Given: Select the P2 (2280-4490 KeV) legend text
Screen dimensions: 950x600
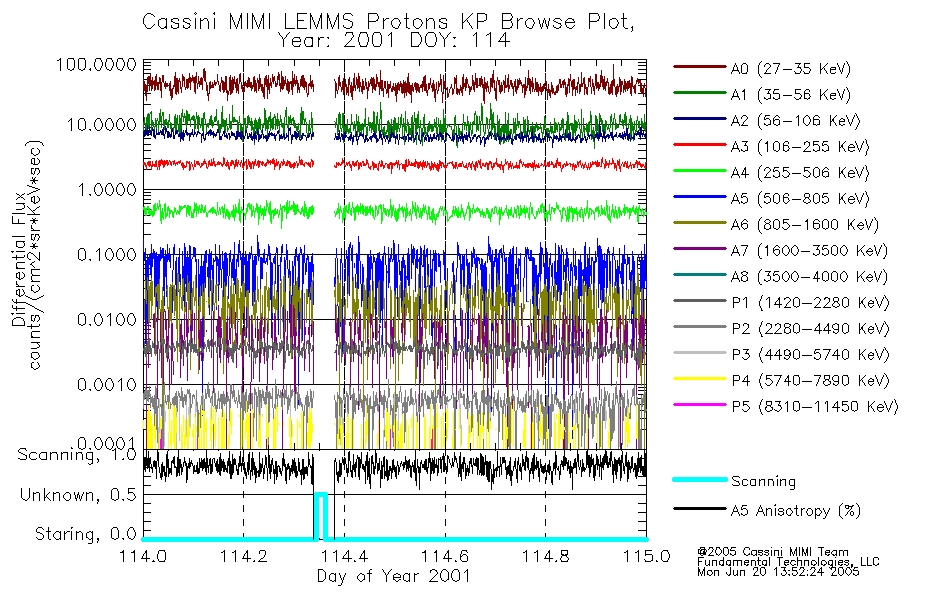Looking at the screenshot, I should pos(811,329).
